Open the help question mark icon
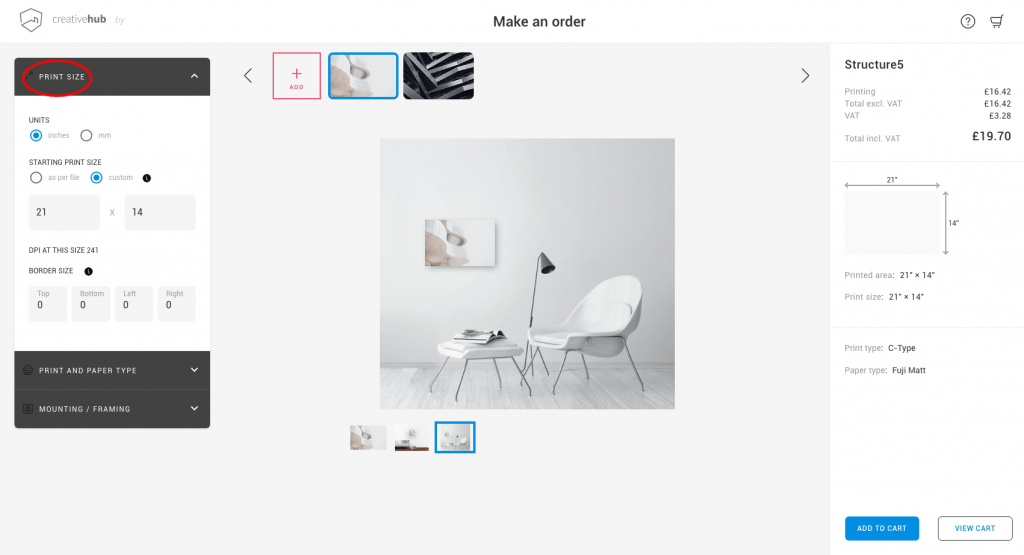 click(x=967, y=22)
